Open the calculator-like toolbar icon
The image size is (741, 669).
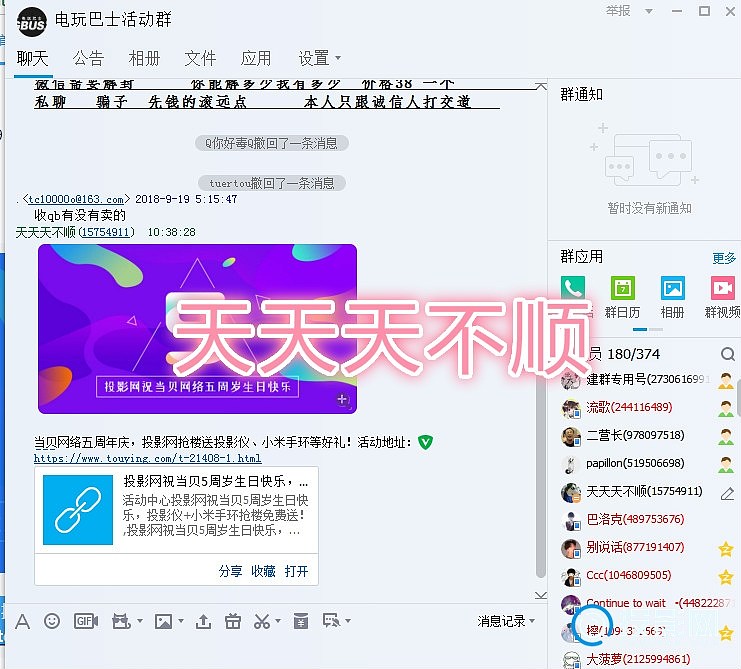(301, 621)
